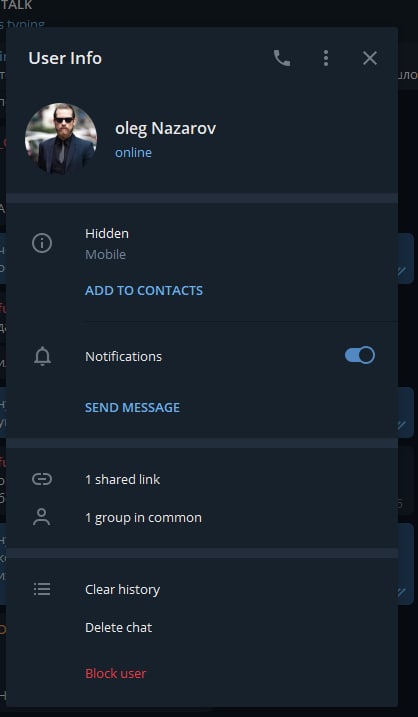This screenshot has width=418, height=717.
Task: Open the three-dot more options menu
Action: [326, 58]
